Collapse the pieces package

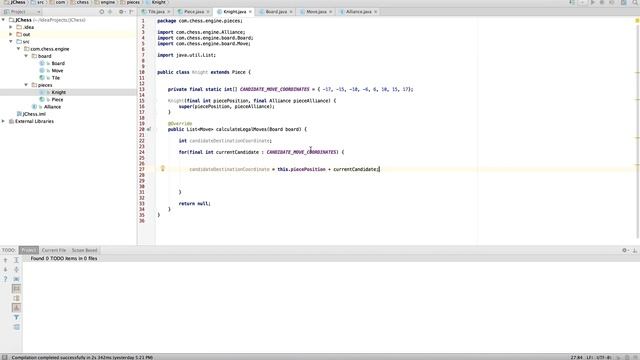26,85
